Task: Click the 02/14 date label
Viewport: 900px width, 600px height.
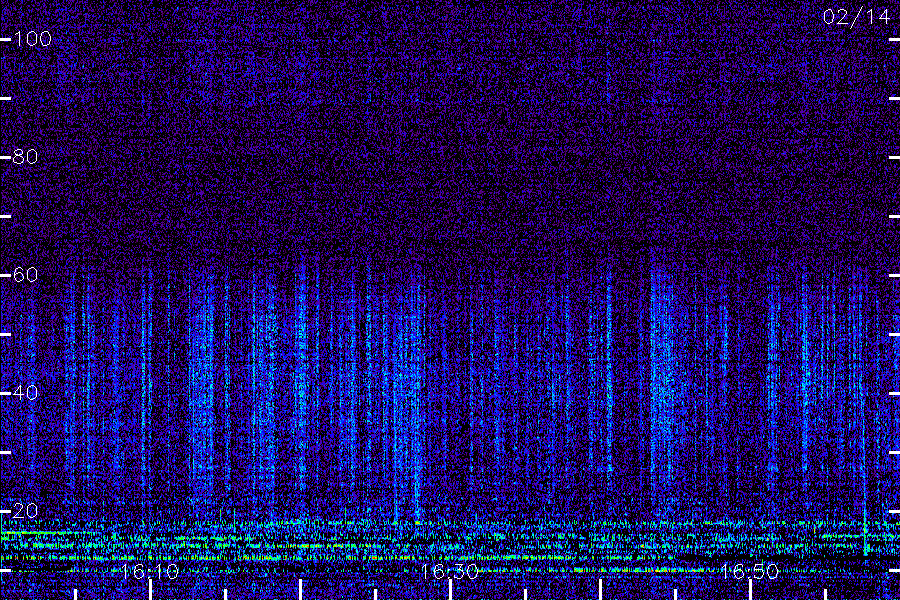Action: (856, 17)
